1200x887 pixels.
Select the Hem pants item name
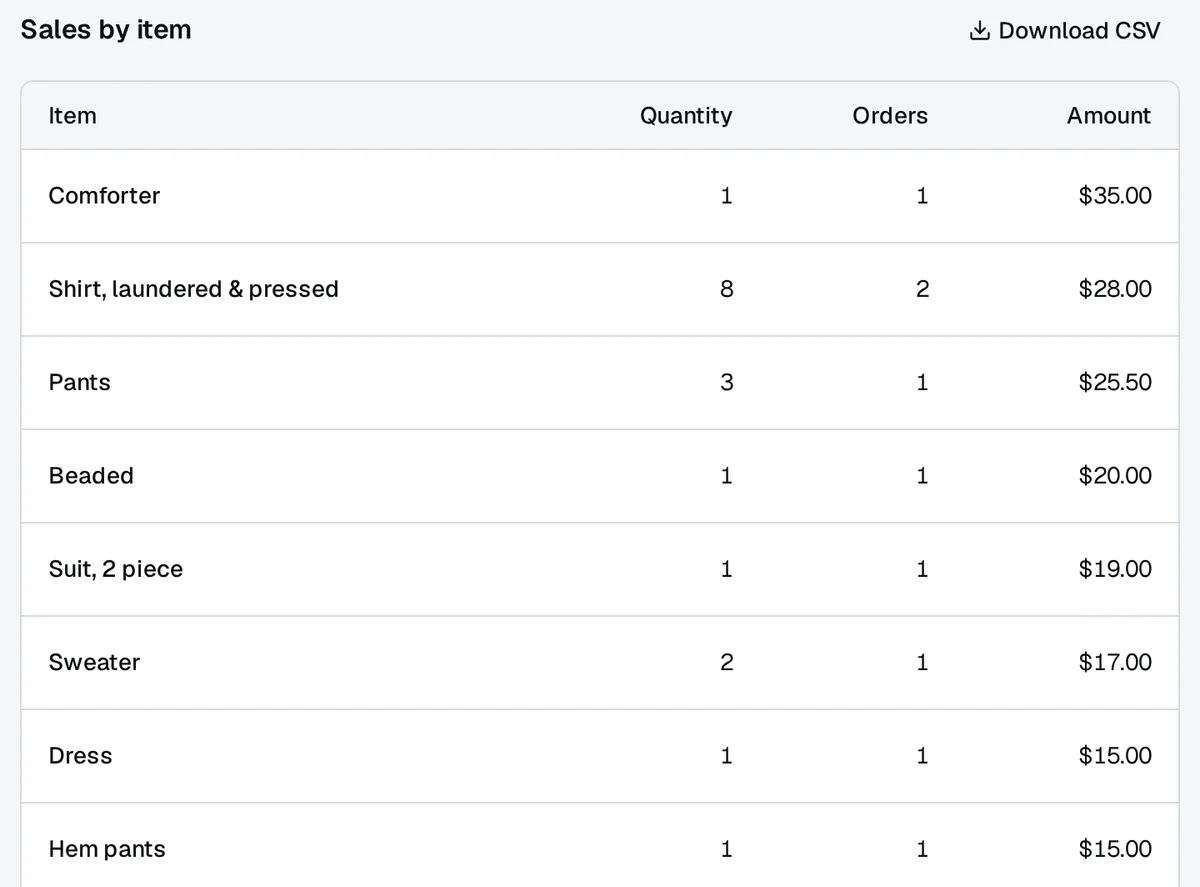point(107,849)
